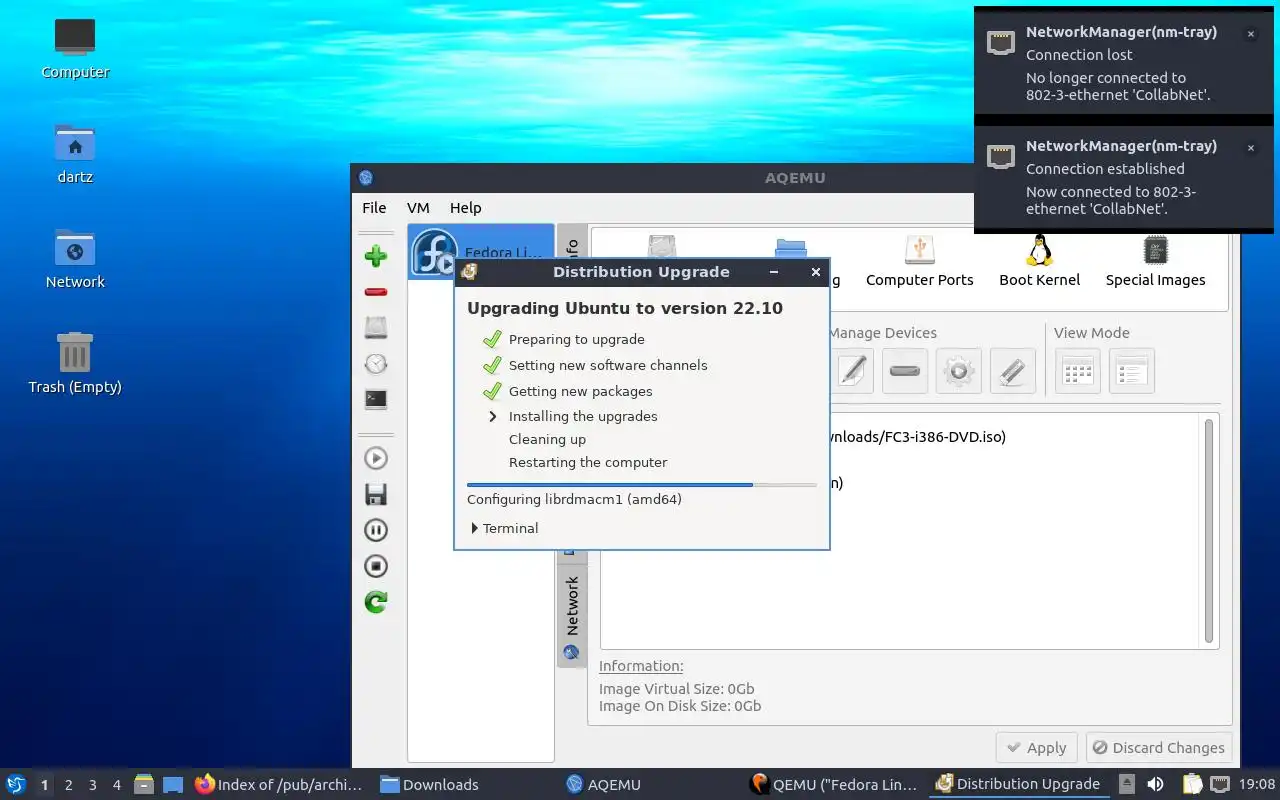
Task: Click the show desktop icon in the panel
Action: (173, 784)
